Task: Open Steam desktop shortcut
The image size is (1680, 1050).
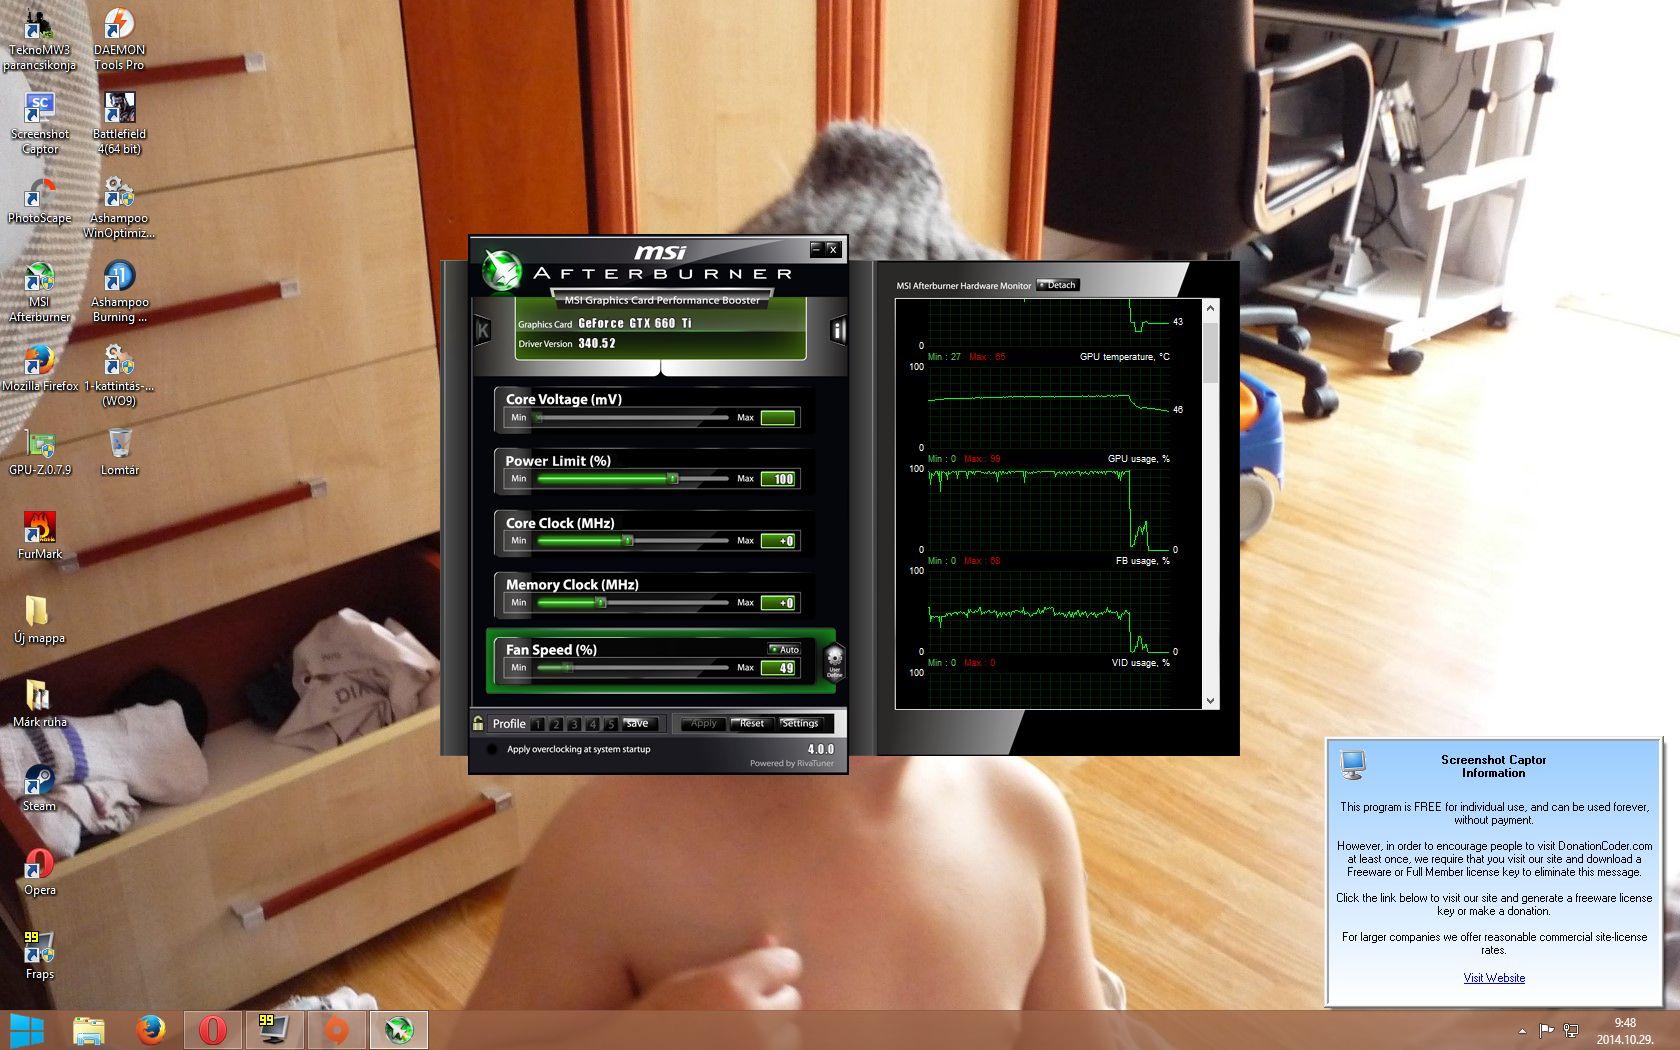Action: (x=39, y=788)
